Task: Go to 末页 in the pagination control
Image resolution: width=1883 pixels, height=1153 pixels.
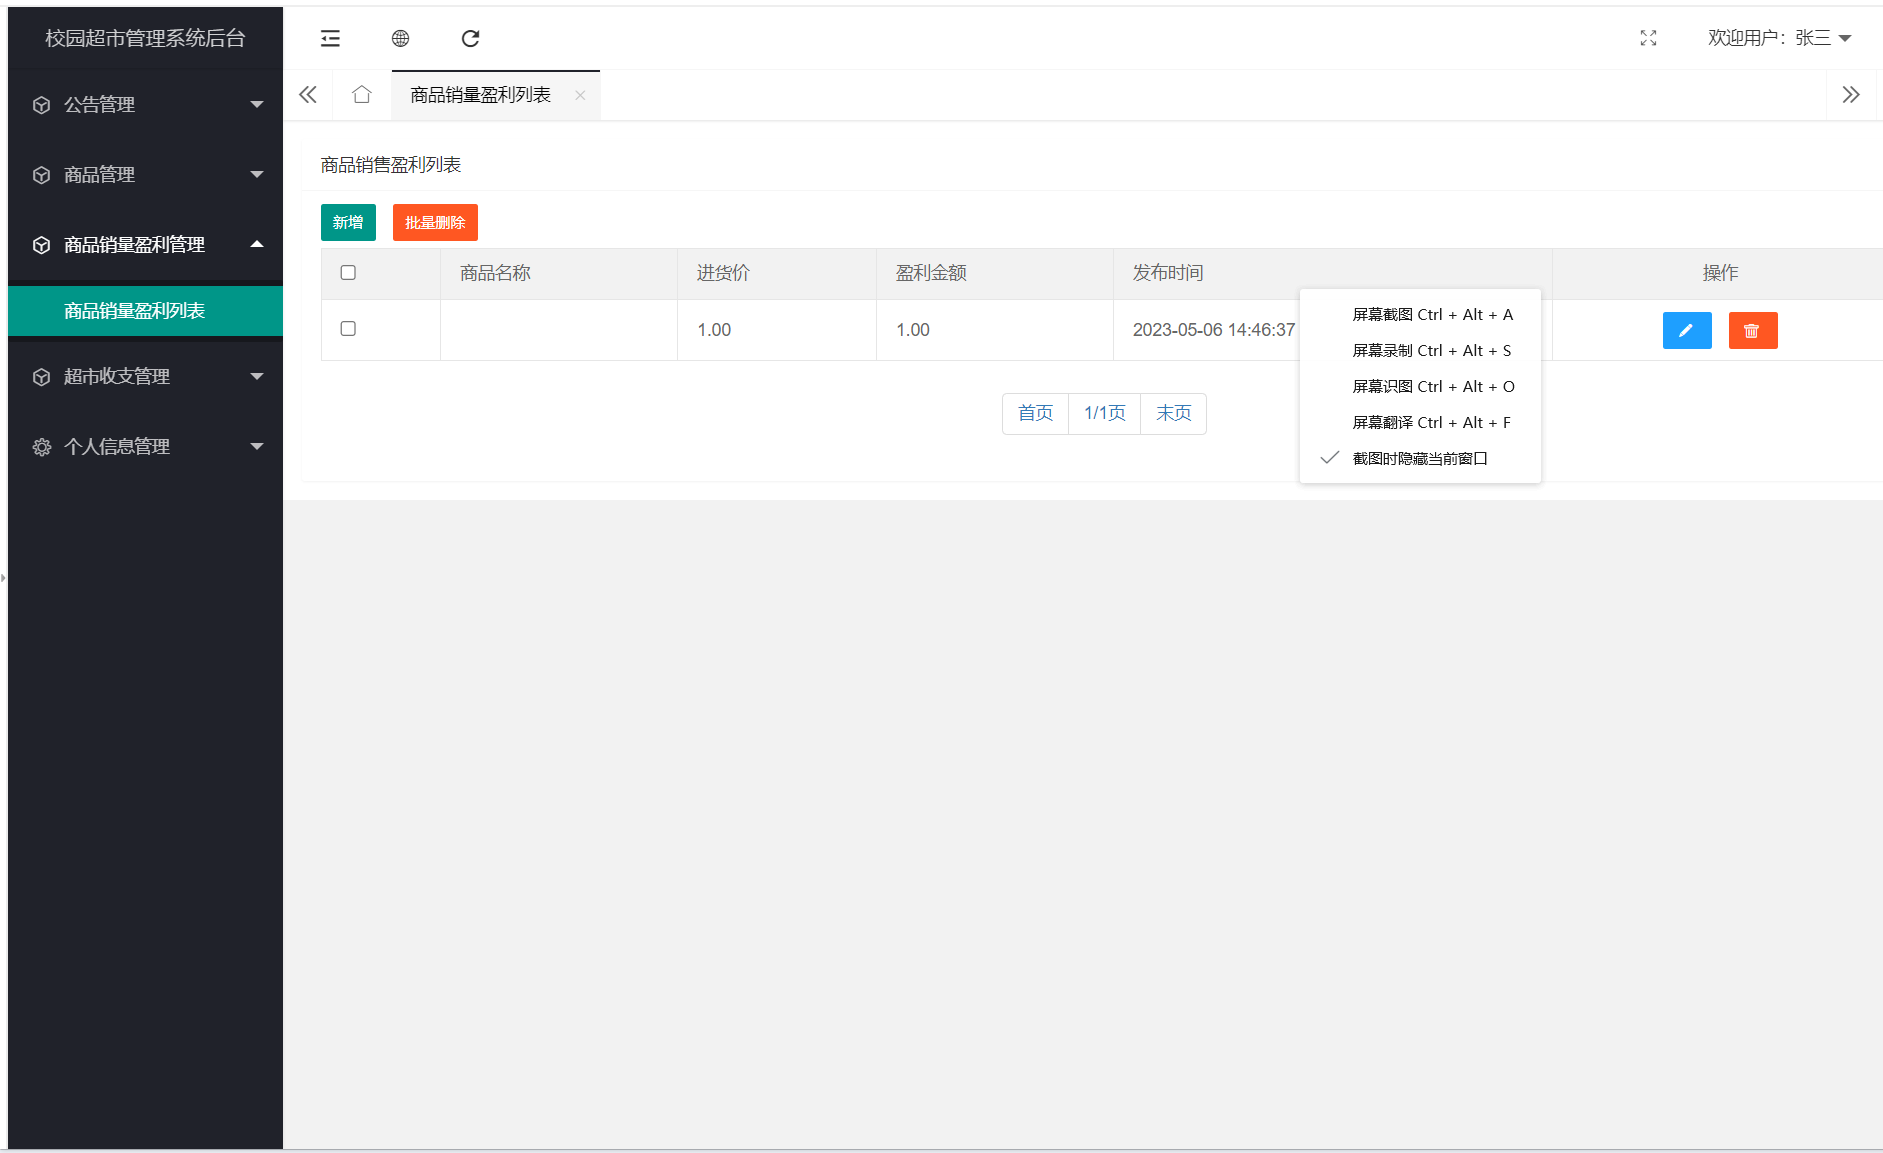Action: pyautogui.click(x=1173, y=412)
